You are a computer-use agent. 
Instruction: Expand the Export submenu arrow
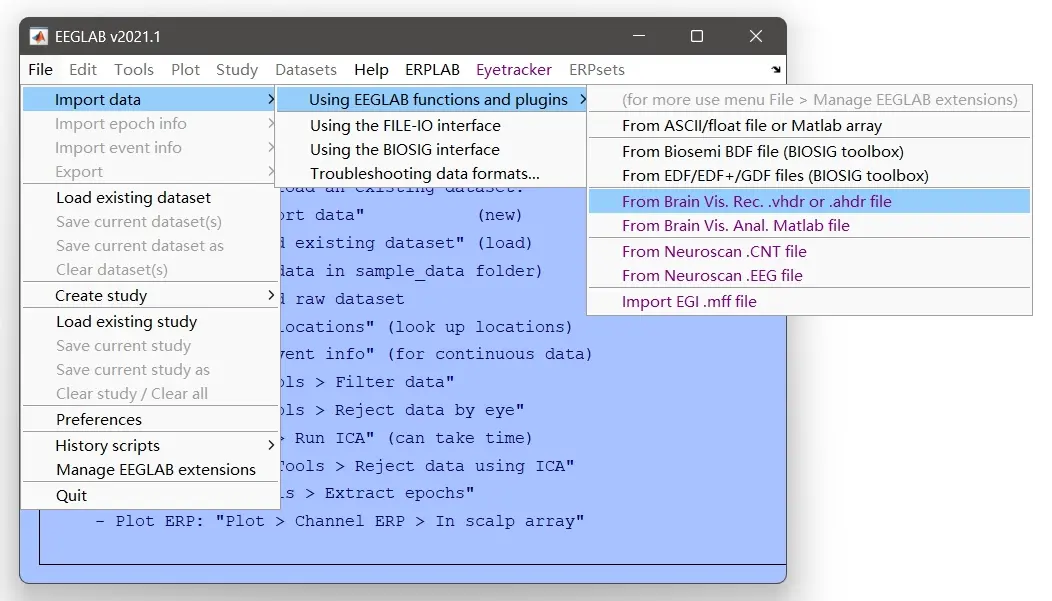coord(270,172)
